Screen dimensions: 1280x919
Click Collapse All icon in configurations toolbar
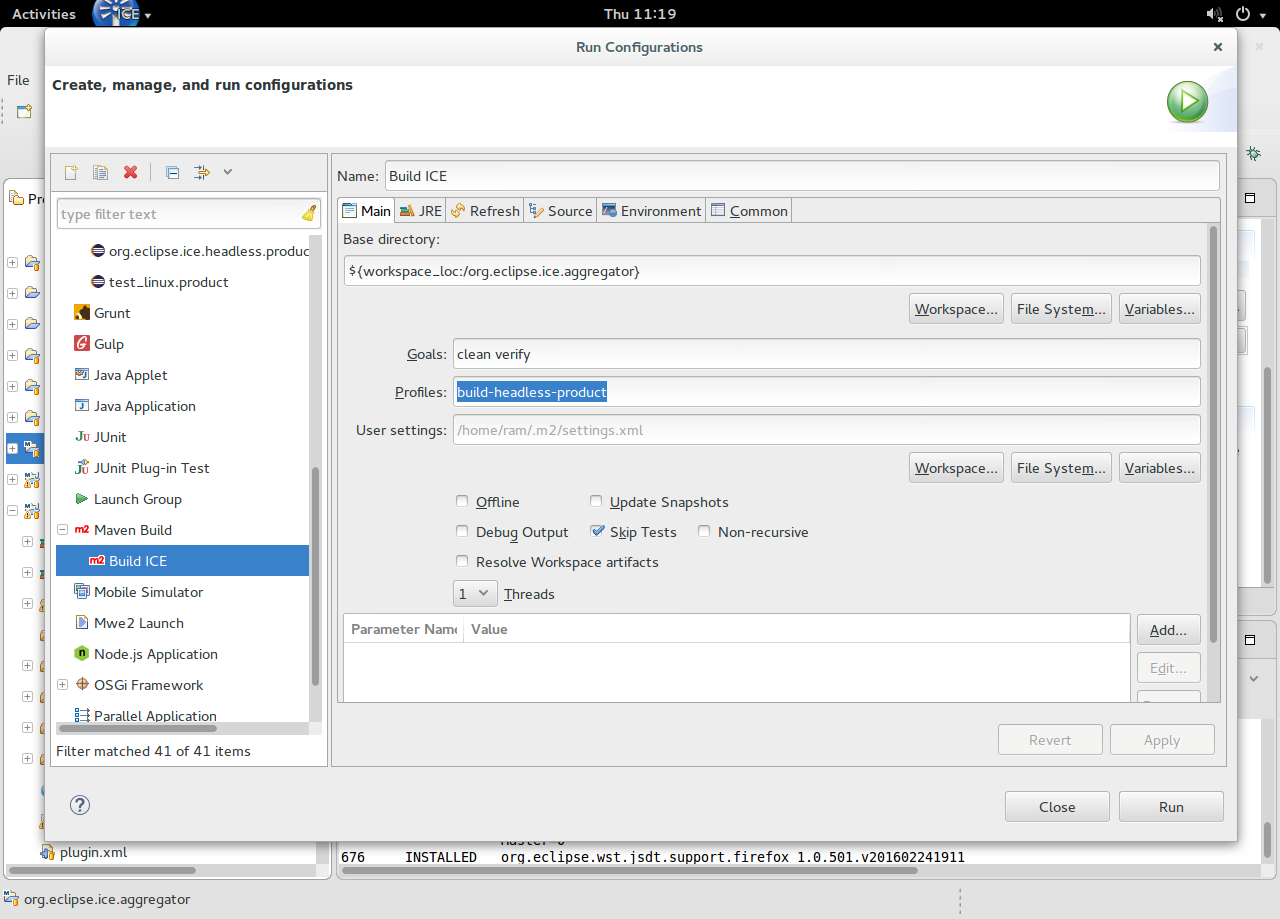172,172
